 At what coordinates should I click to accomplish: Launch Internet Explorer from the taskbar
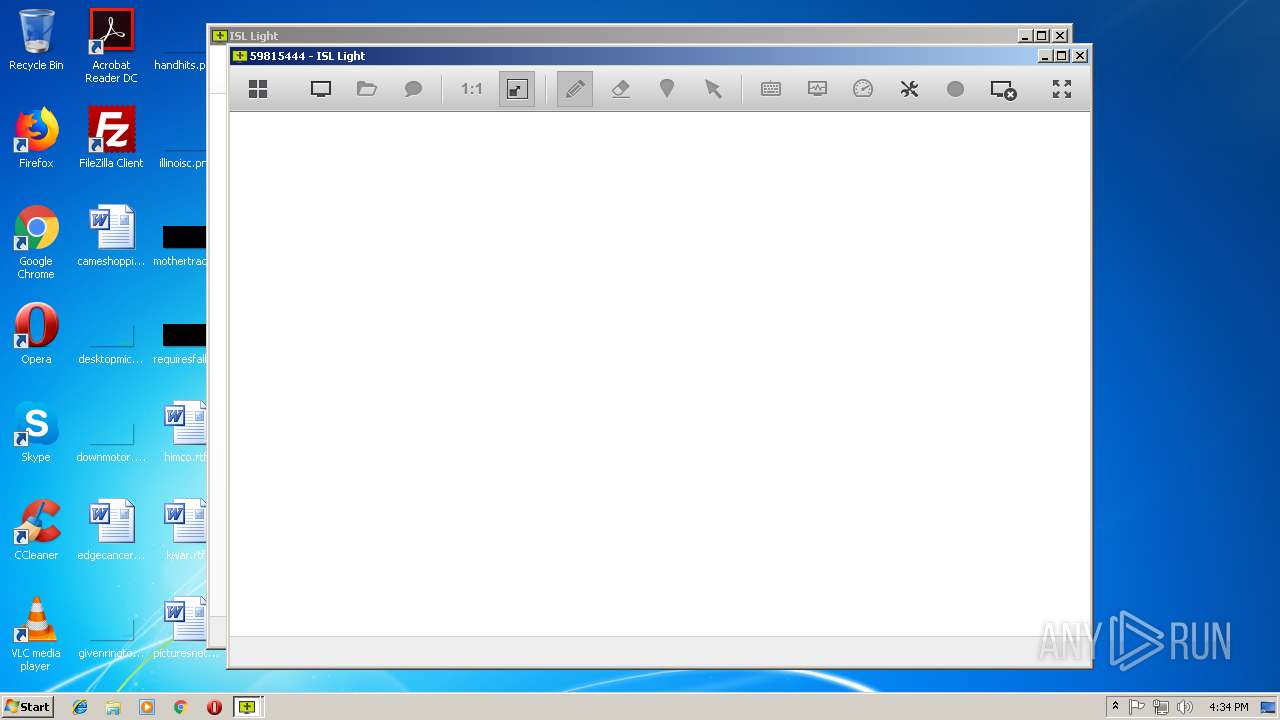80,707
